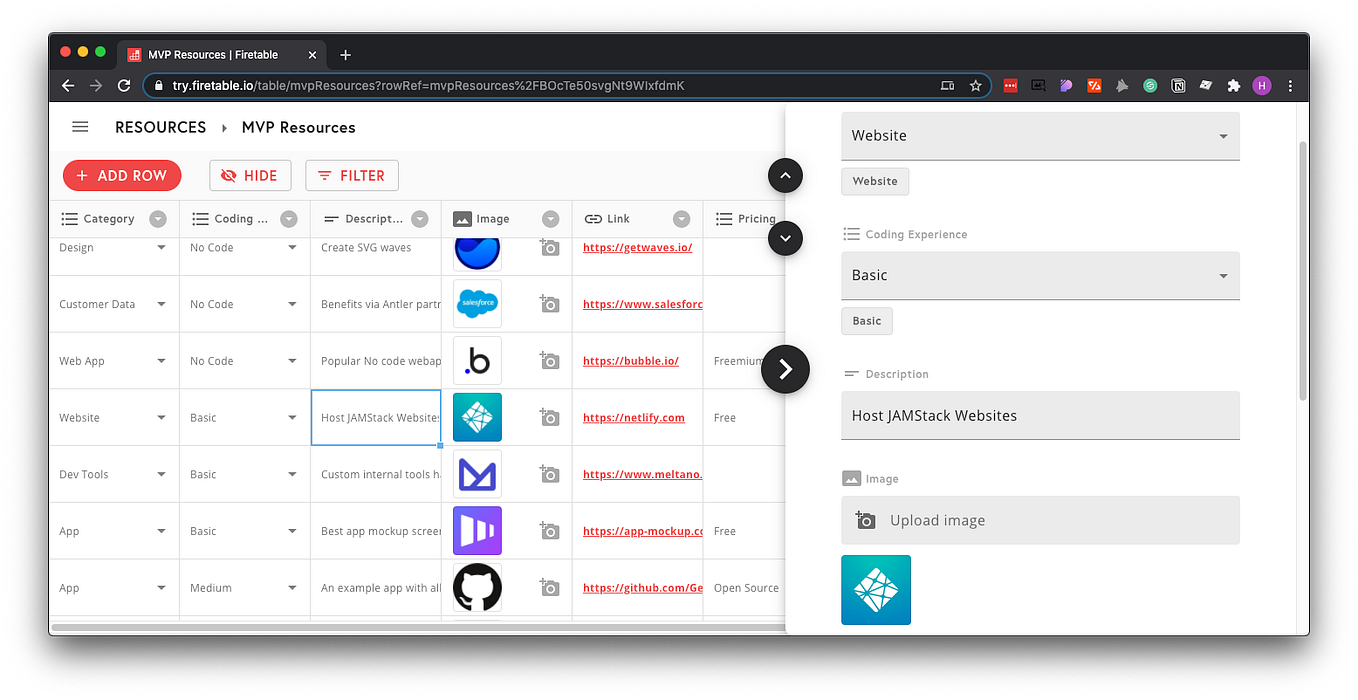1358x700 pixels.
Task: Open the navigation hamburger menu
Action: coord(80,127)
